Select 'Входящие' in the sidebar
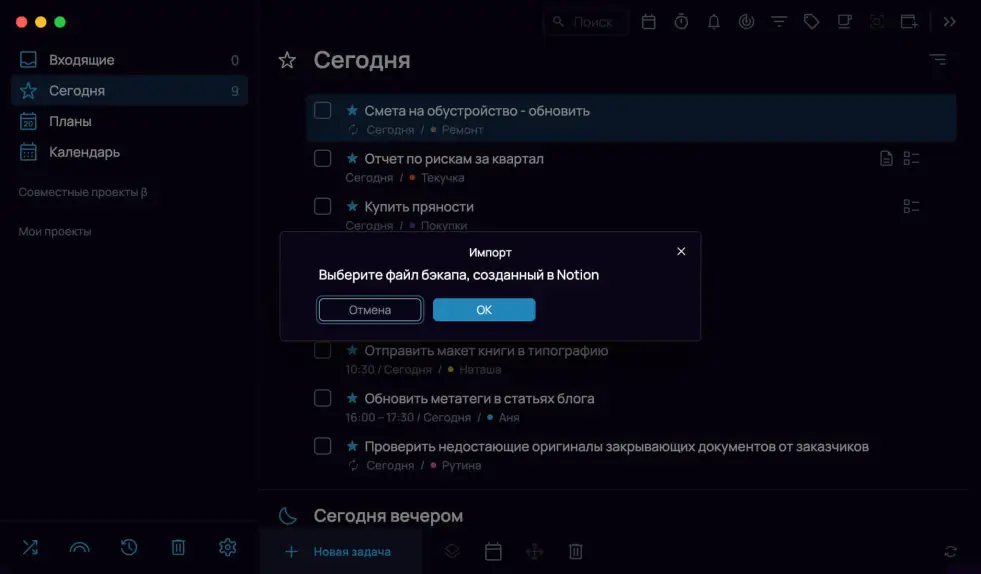981x574 pixels. 130,60
